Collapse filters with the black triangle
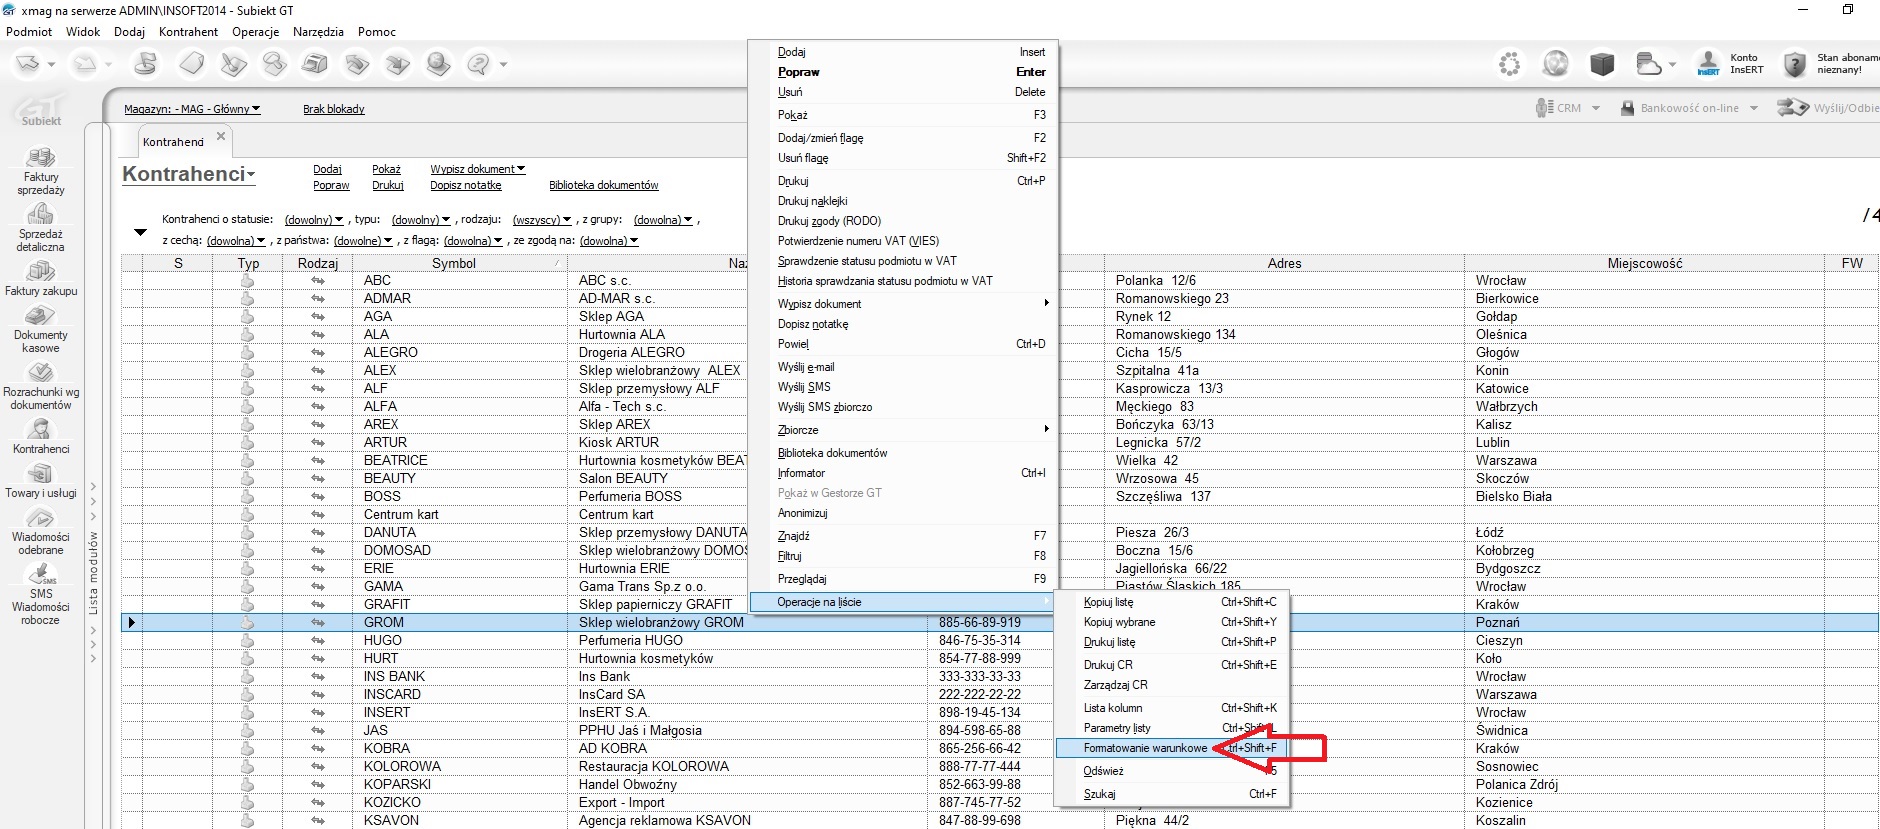1880x829 pixels. point(140,233)
